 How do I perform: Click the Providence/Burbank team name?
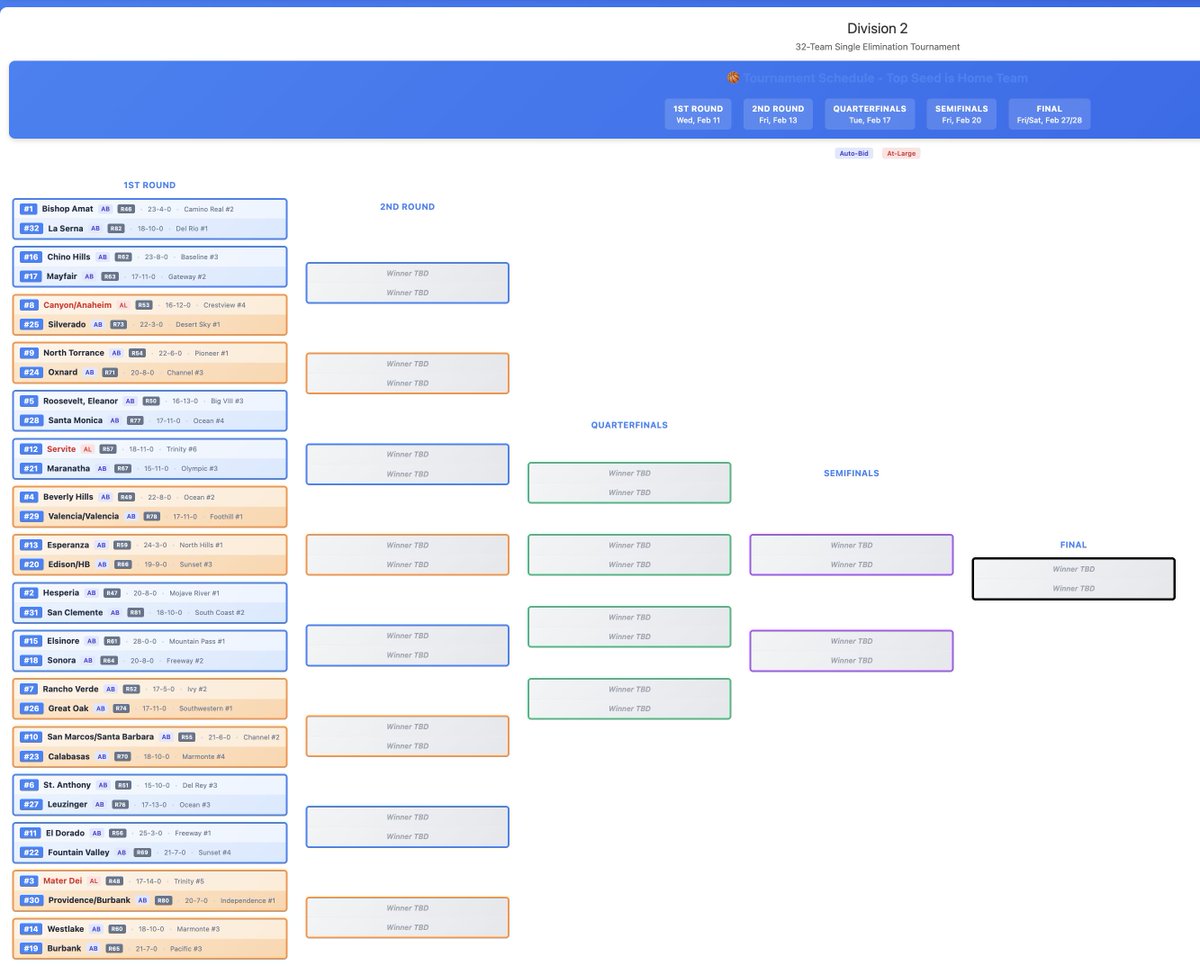[89, 900]
